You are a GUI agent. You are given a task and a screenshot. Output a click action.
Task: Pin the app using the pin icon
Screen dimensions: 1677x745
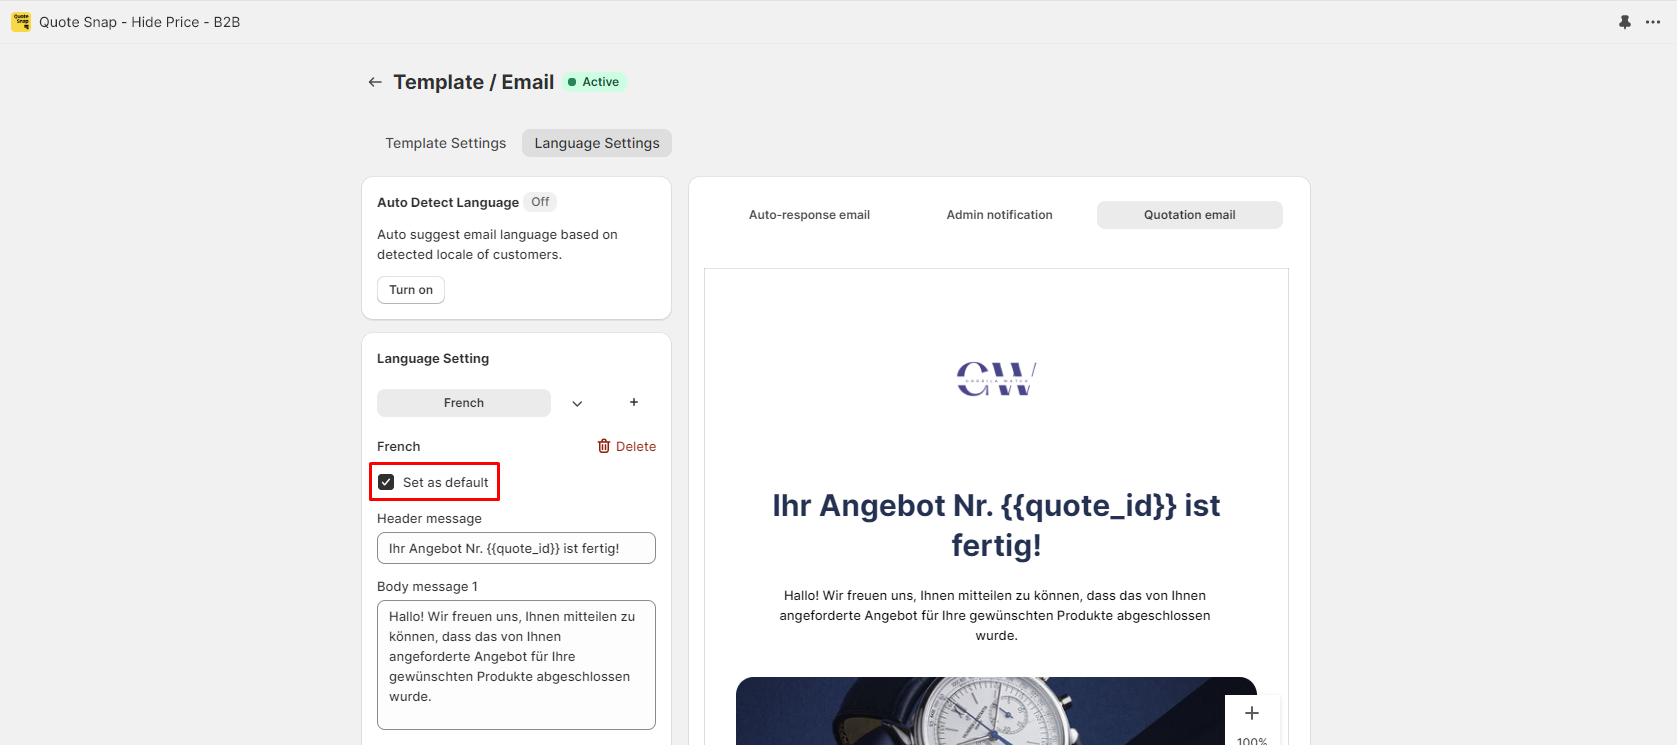tap(1625, 22)
